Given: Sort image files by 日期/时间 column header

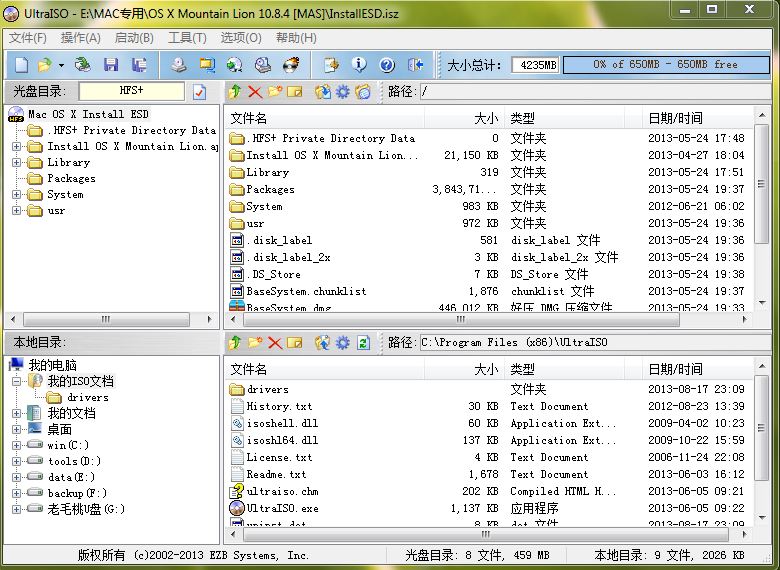Looking at the screenshot, I should click(x=697, y=118).
